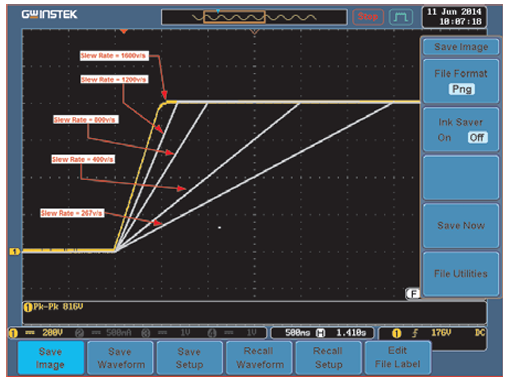The width and height of the screenshot is (508, 384).
Task: Click the orange horizontal trigger position marker
Action: click(124, 31)
